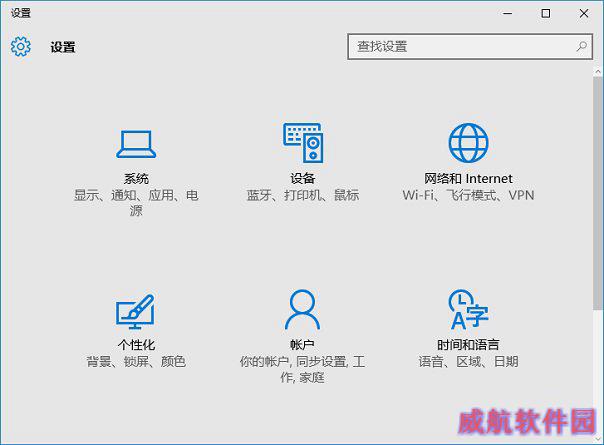Screen dimensions: 604x445
Task: Click the 语言、区域、日期 description
Action: point(468,362)
